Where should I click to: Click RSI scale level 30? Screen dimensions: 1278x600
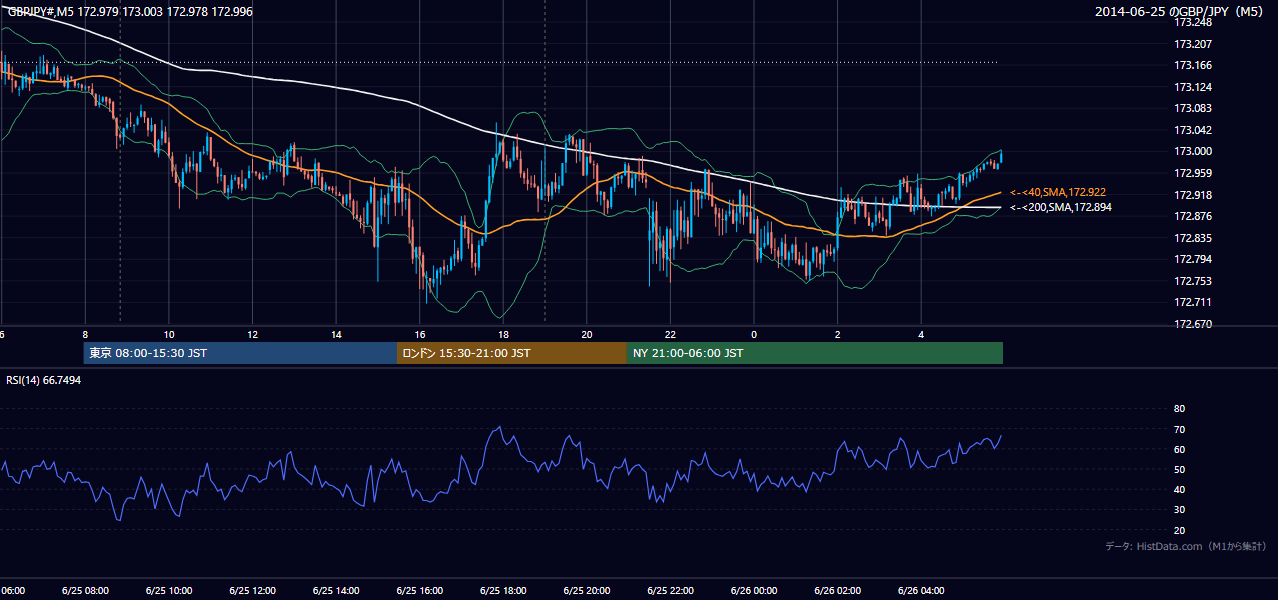click(1179, 510)
